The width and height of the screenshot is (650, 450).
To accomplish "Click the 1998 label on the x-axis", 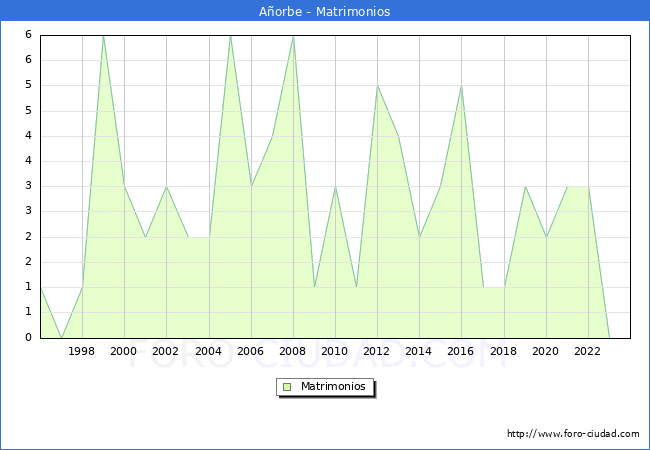I will click(82, 351).
